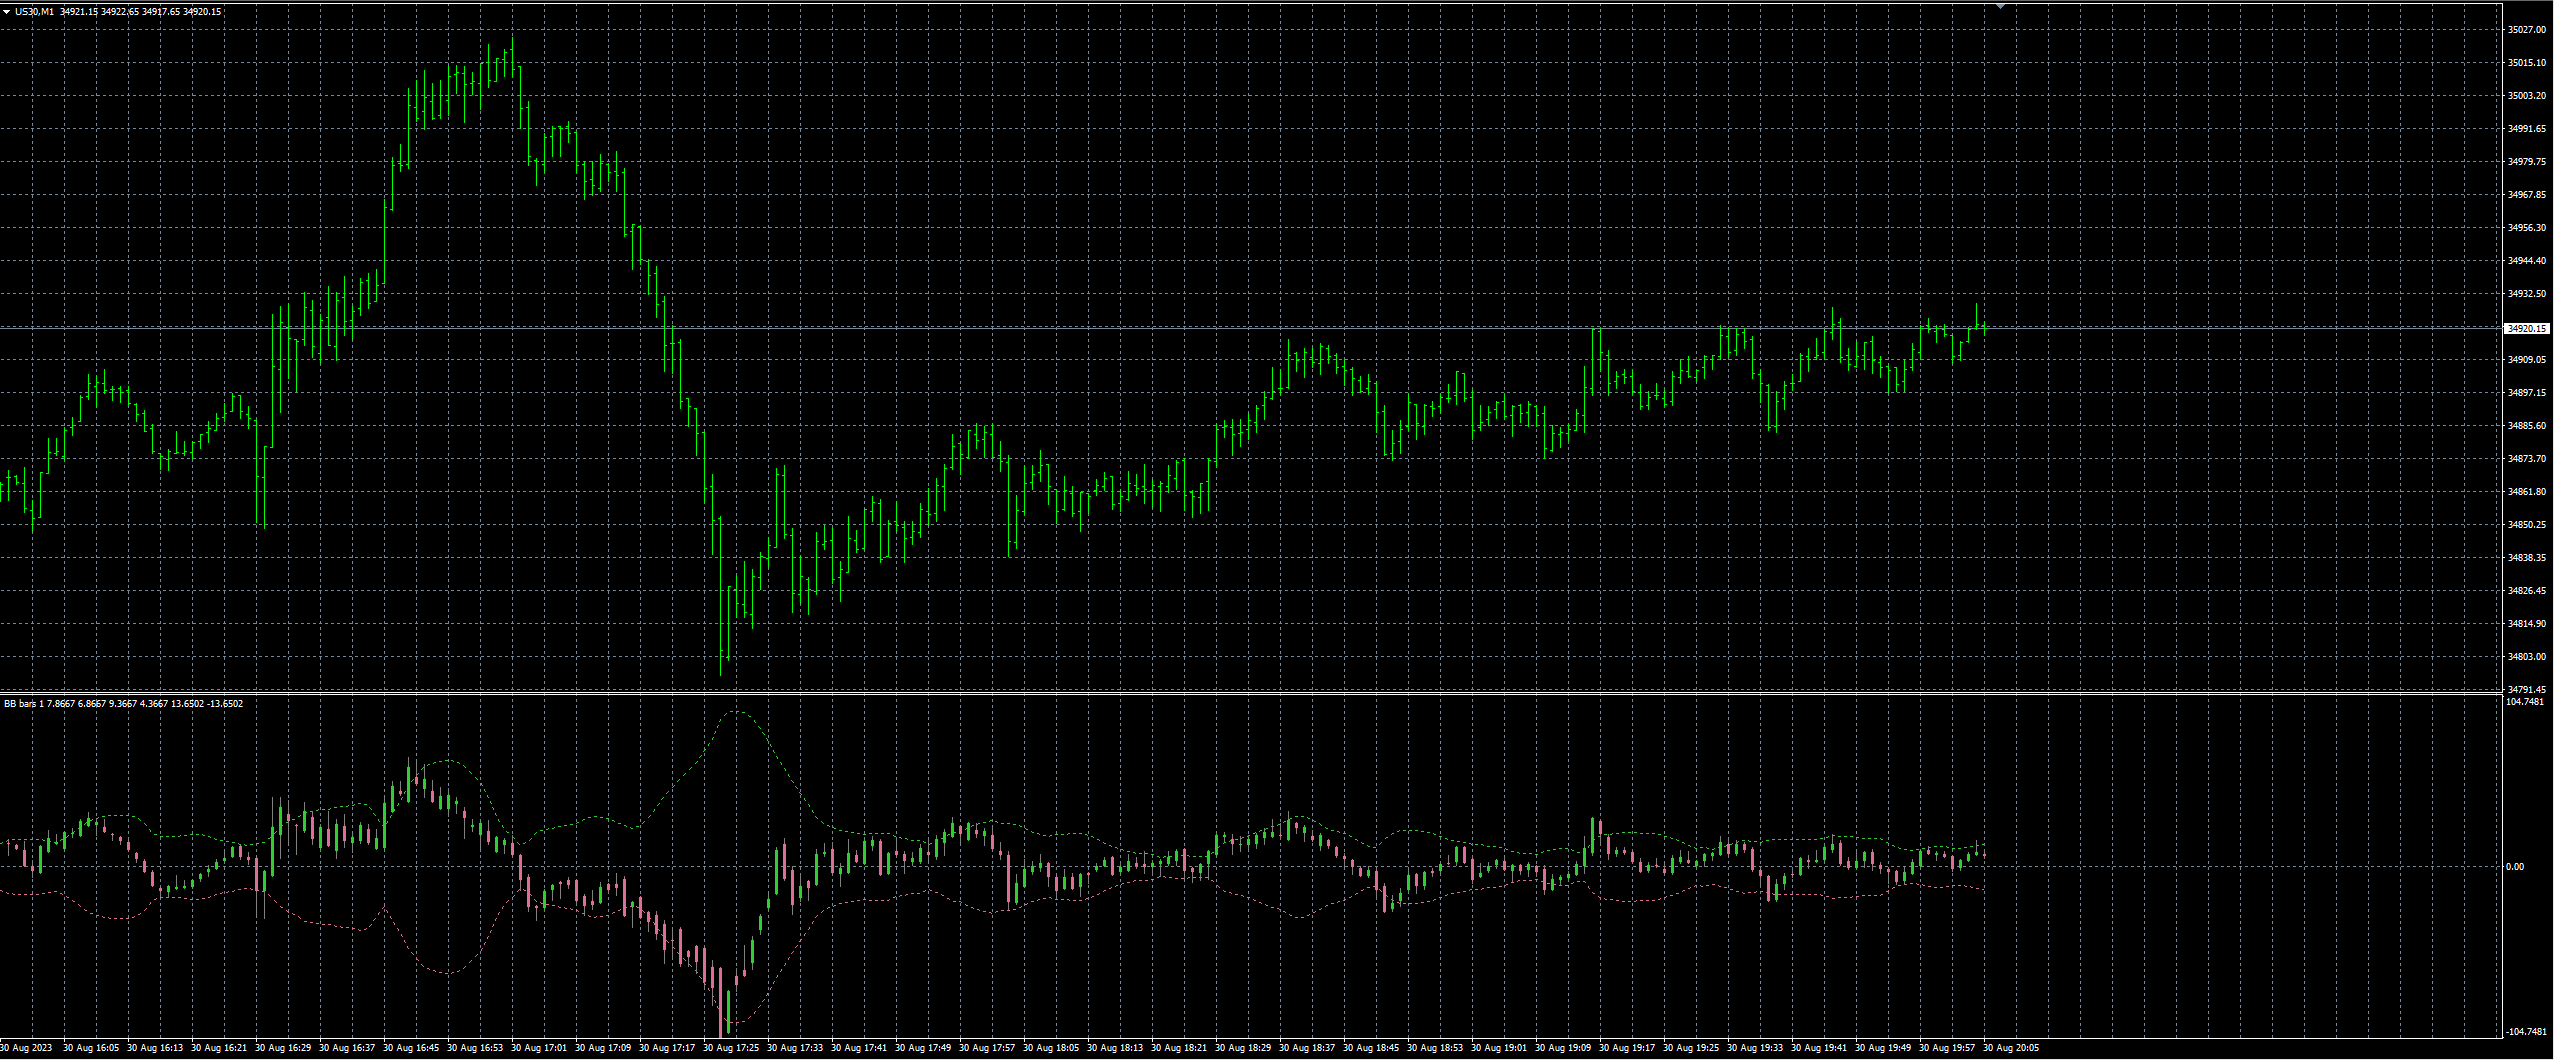Click price scale value 34932.50
The width and height of the screenshot is (2555, 1061).
[2527, 294]
